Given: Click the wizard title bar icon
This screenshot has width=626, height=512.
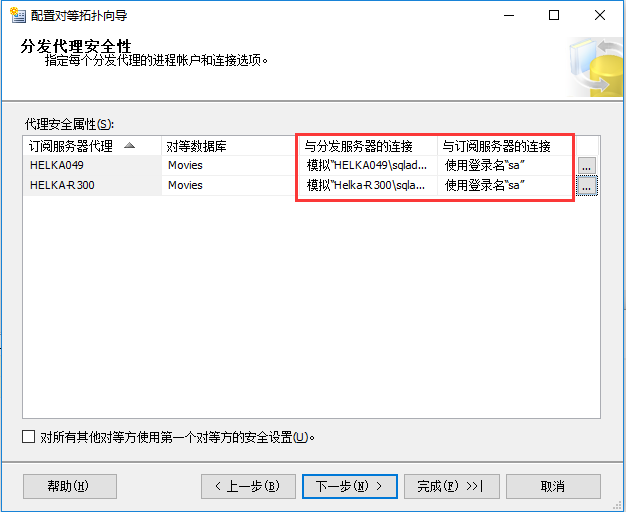Looking at the screenshot, I should (18, 15).
